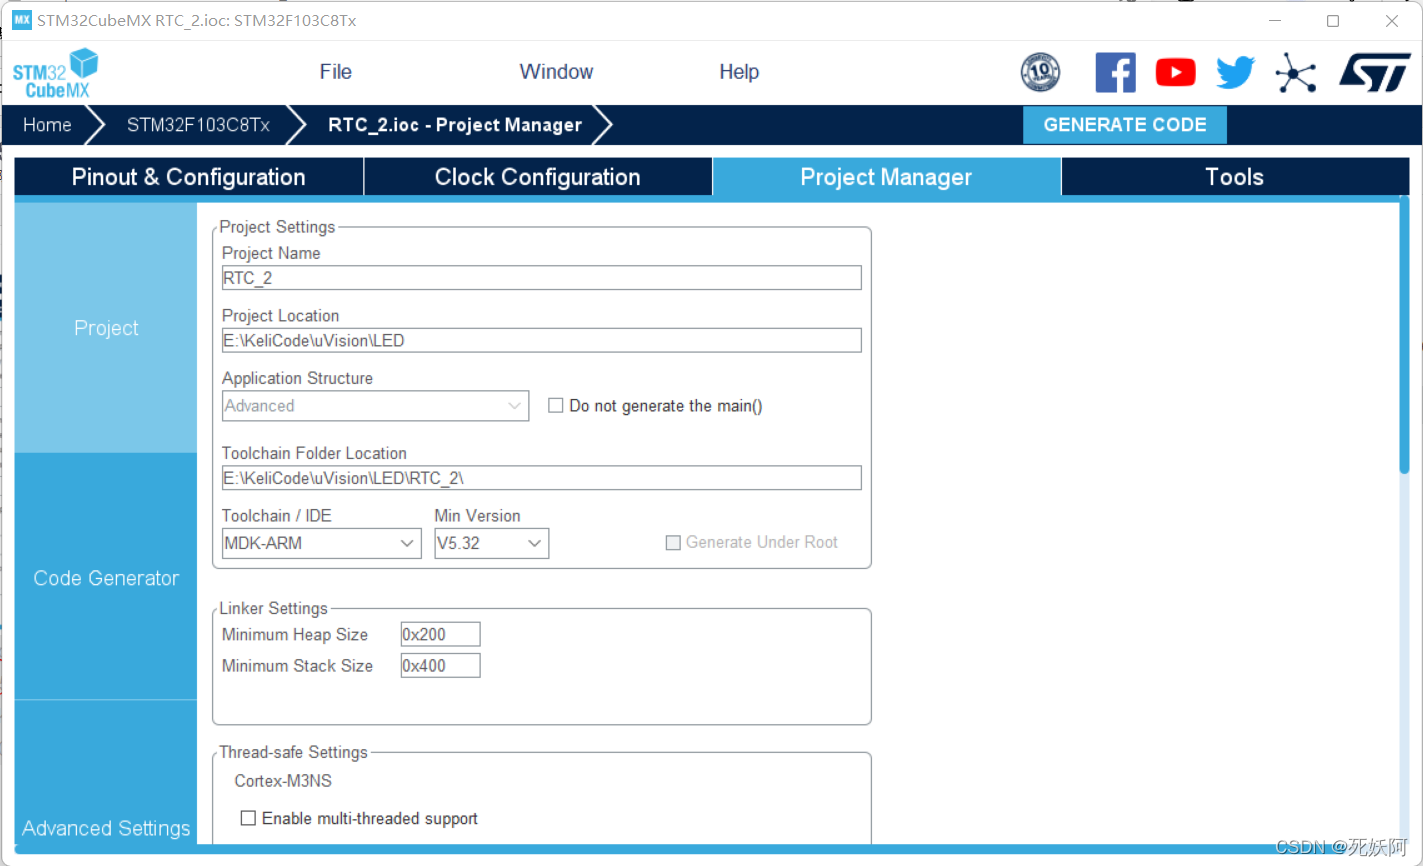1423x866 pixels.
Task: Switch to Pinout & Configuration tab
Action: click(189, 177)
